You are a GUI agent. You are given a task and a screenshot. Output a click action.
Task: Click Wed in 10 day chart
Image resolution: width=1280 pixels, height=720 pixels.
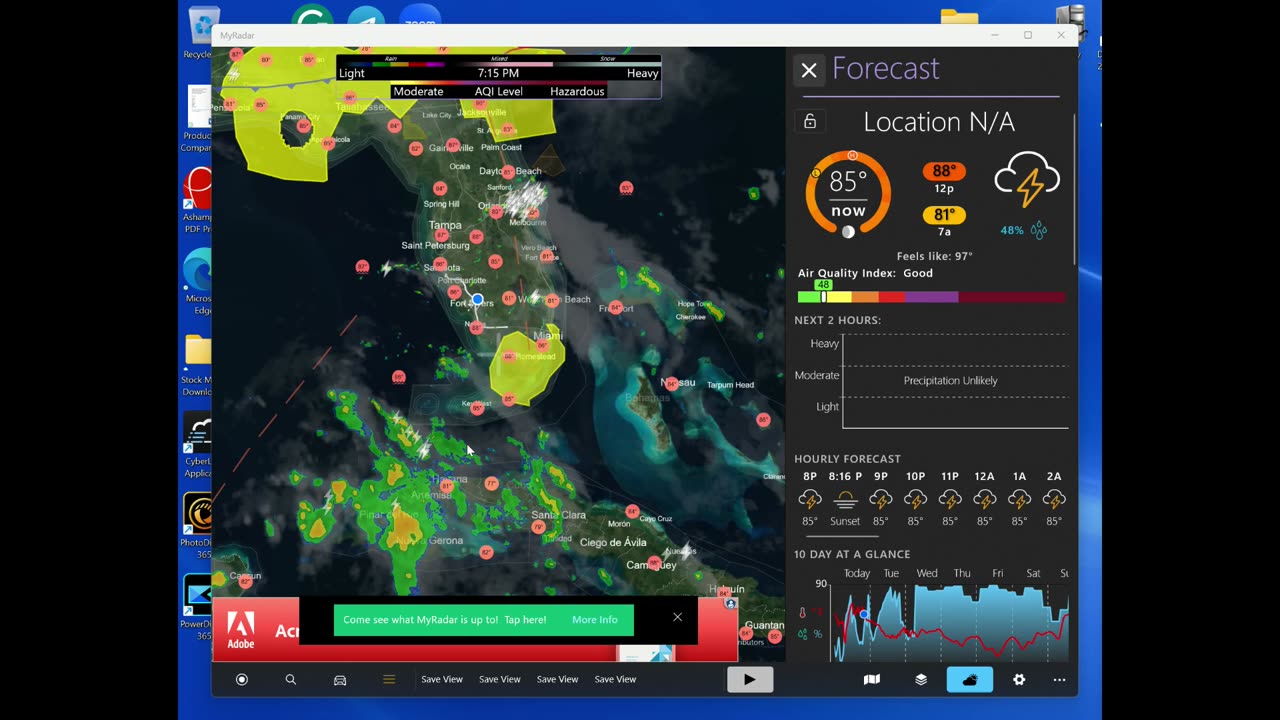[x=927, y=574]
